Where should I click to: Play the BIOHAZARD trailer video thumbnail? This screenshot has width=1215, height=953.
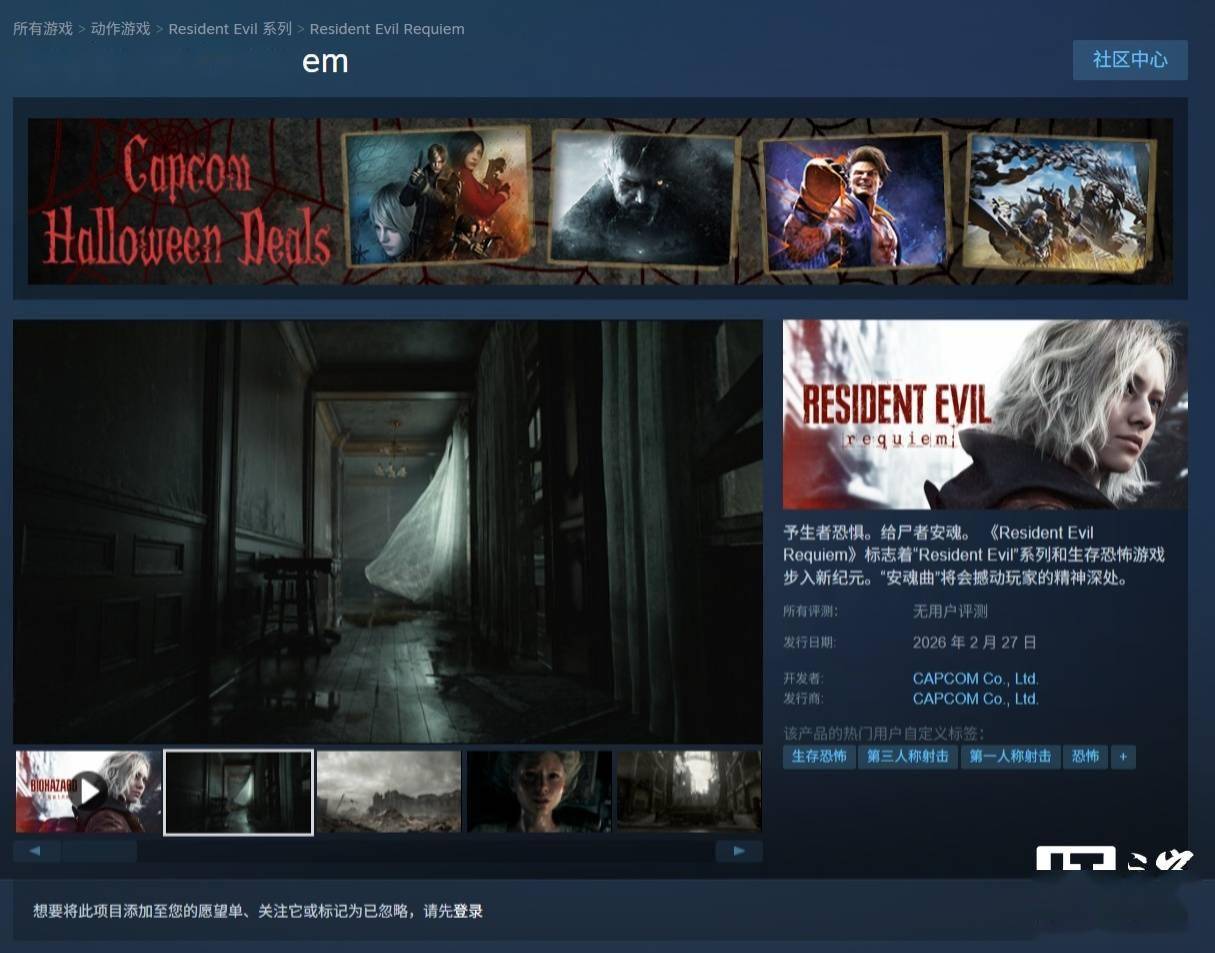[x=88, y=791]
